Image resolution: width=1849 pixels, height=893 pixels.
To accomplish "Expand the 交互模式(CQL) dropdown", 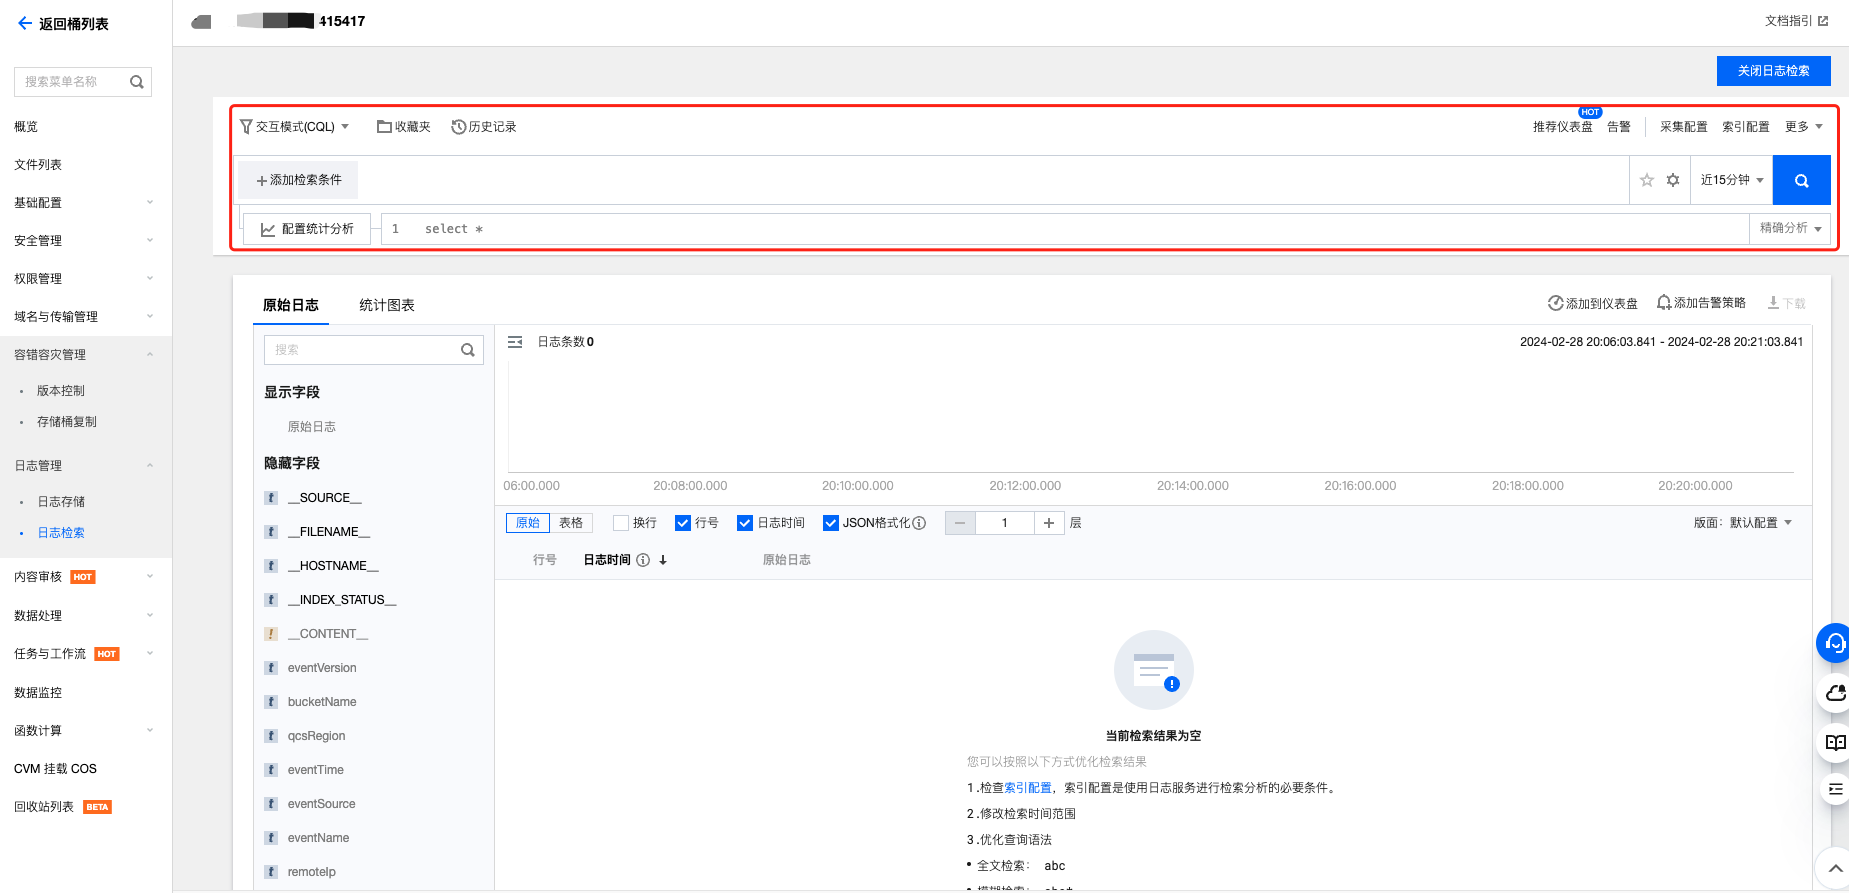I will point(295,127).
